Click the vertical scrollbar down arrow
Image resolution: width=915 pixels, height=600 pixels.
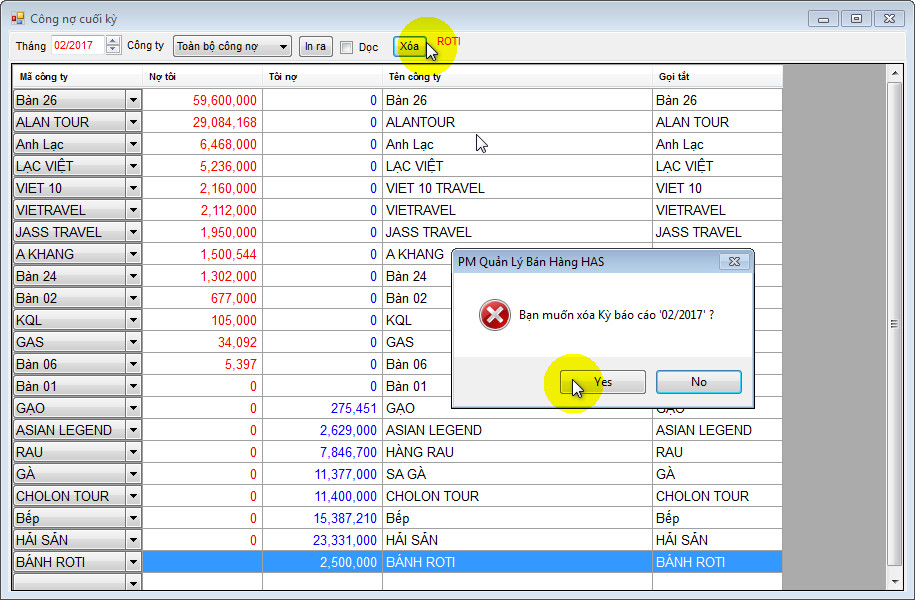[895, 582]
